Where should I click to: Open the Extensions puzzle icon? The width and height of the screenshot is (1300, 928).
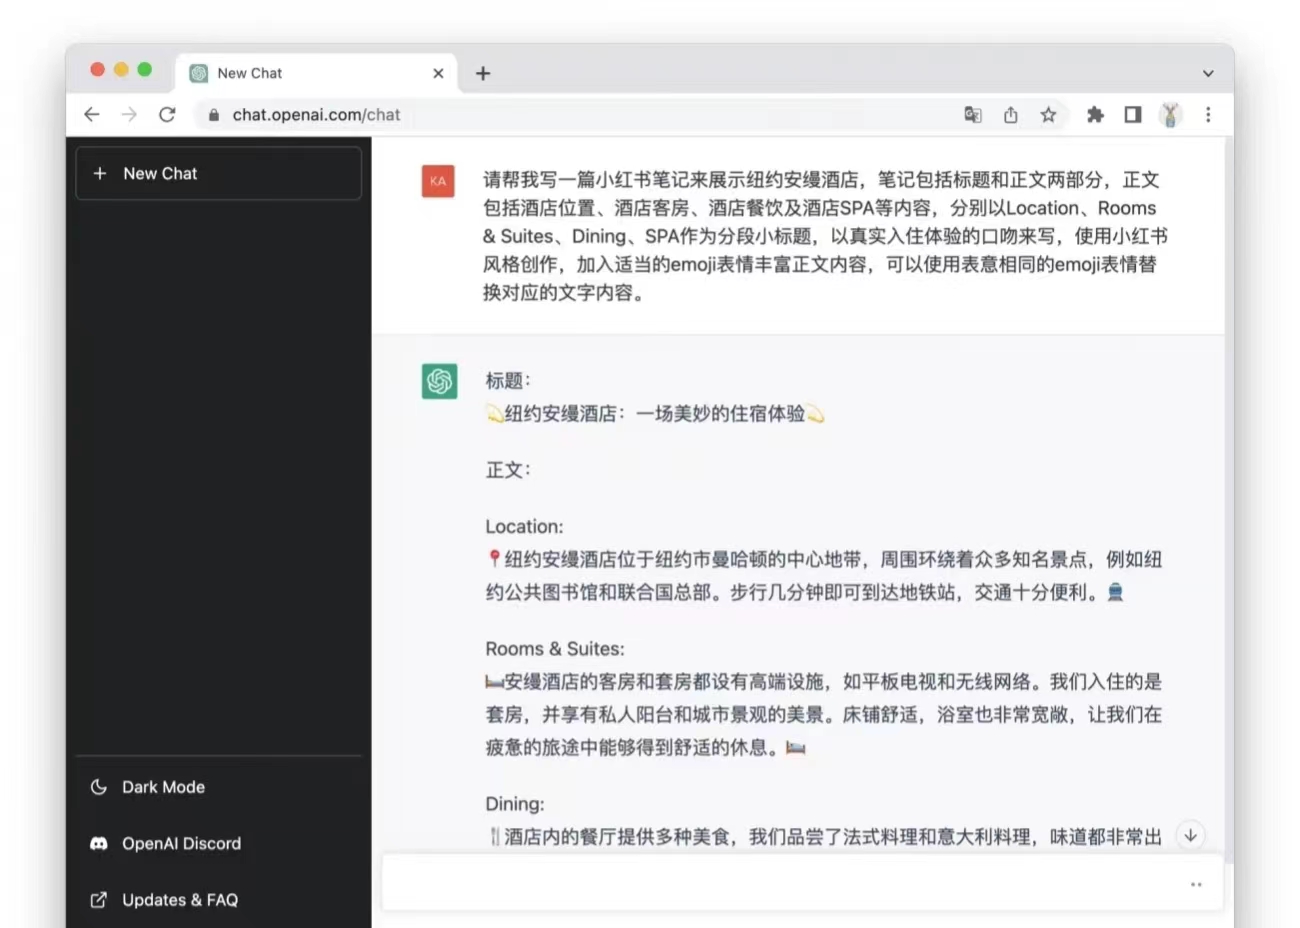point(1095,115)
